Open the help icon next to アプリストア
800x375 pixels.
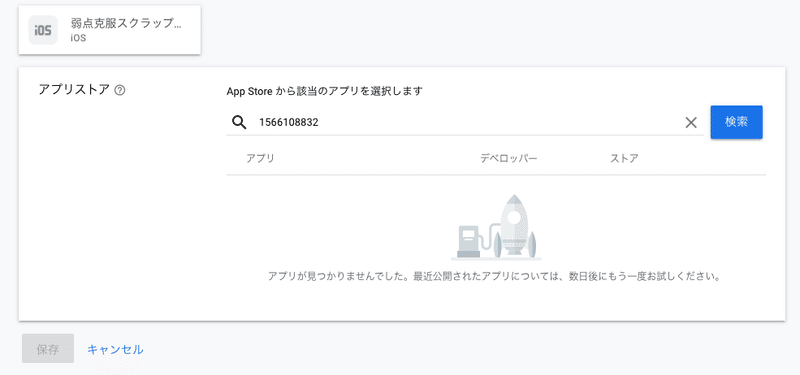[120, 91]
